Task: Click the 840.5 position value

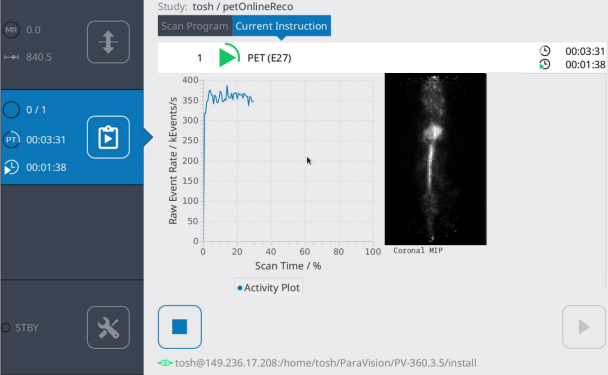Action: coord(39,57)
